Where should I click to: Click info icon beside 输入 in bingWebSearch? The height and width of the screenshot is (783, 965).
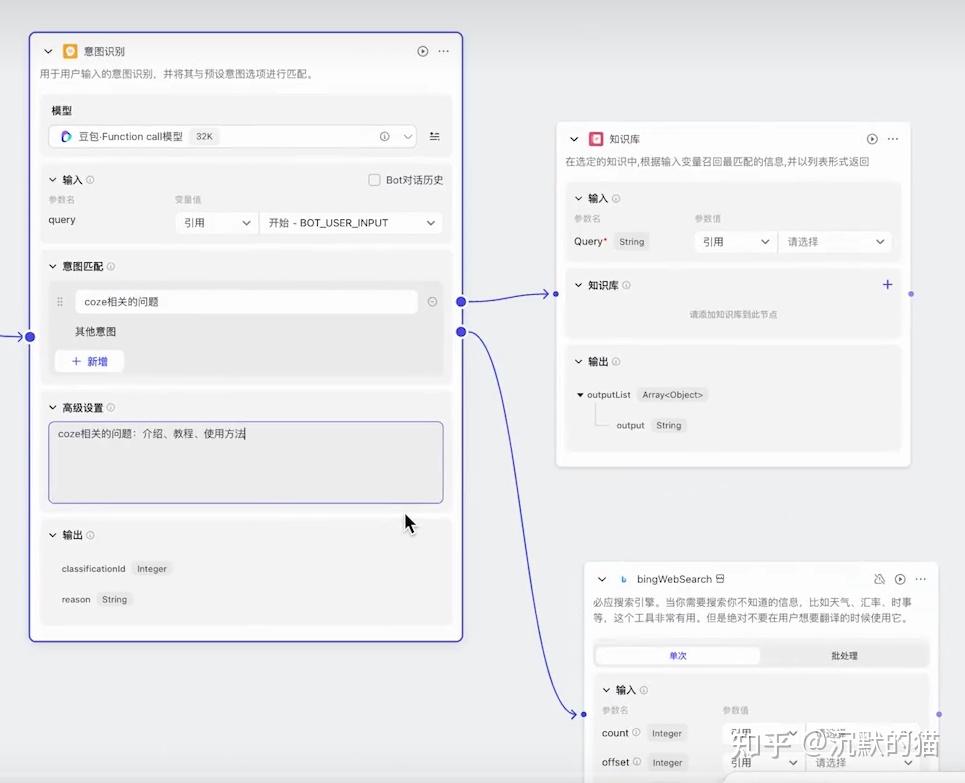[644, 690]
